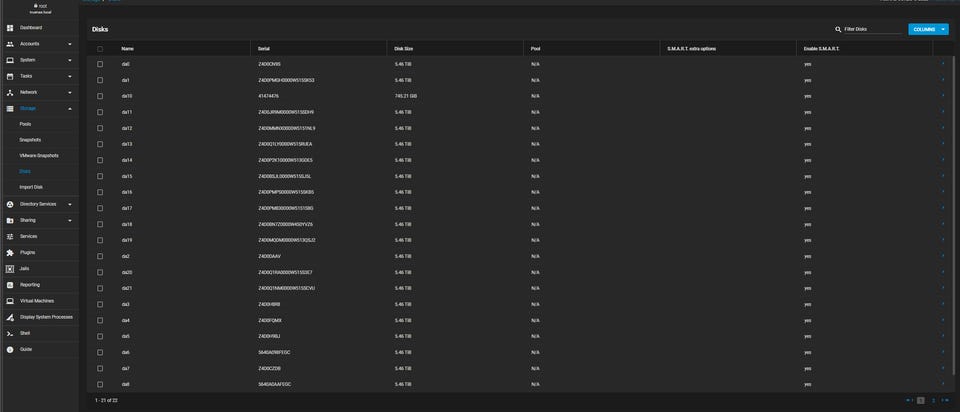This screenshot has width=960, height=412.
Task: Click the Directory Services icon
Action: point(10,204)
